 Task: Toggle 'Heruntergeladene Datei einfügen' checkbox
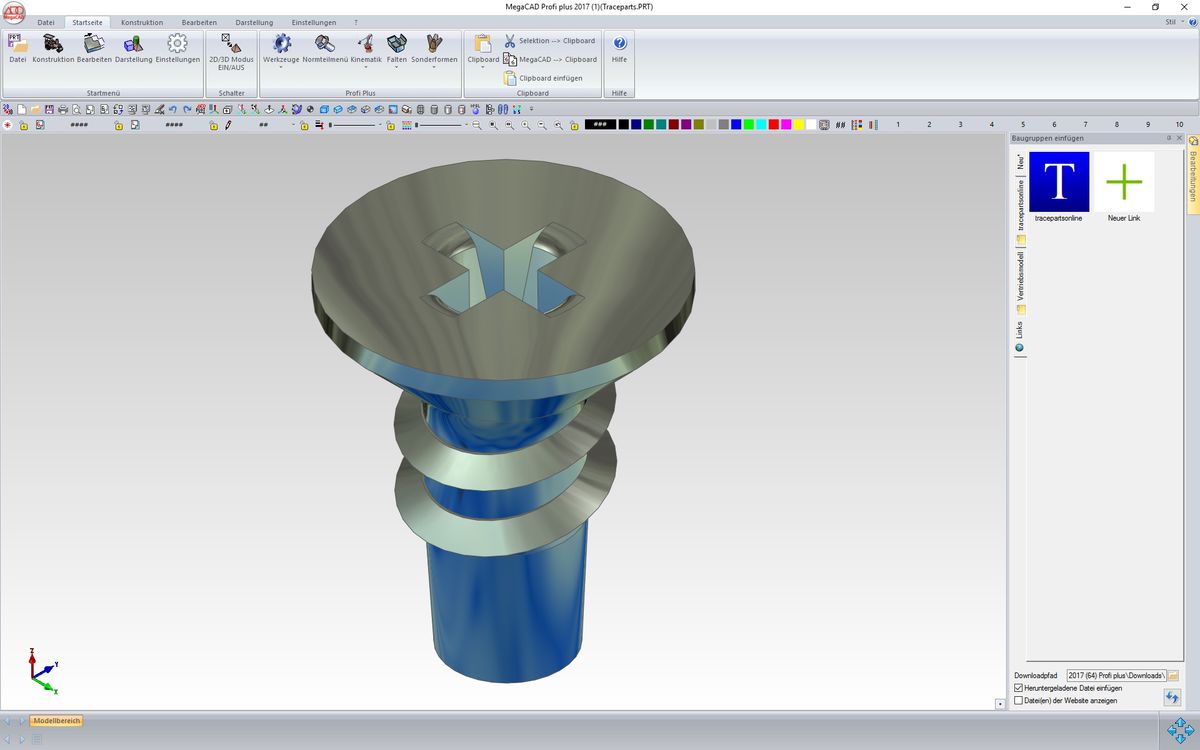1019,688
